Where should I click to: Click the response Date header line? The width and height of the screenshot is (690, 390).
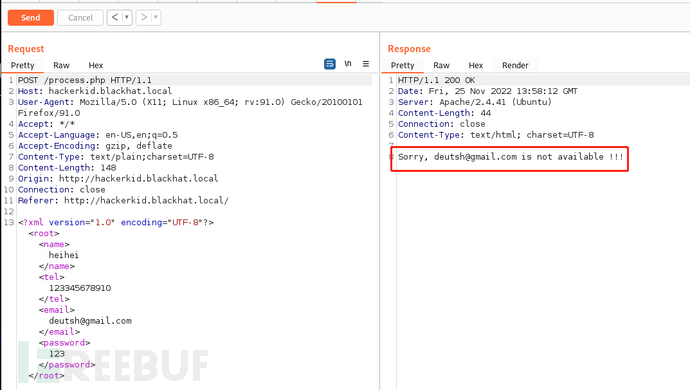488,91
